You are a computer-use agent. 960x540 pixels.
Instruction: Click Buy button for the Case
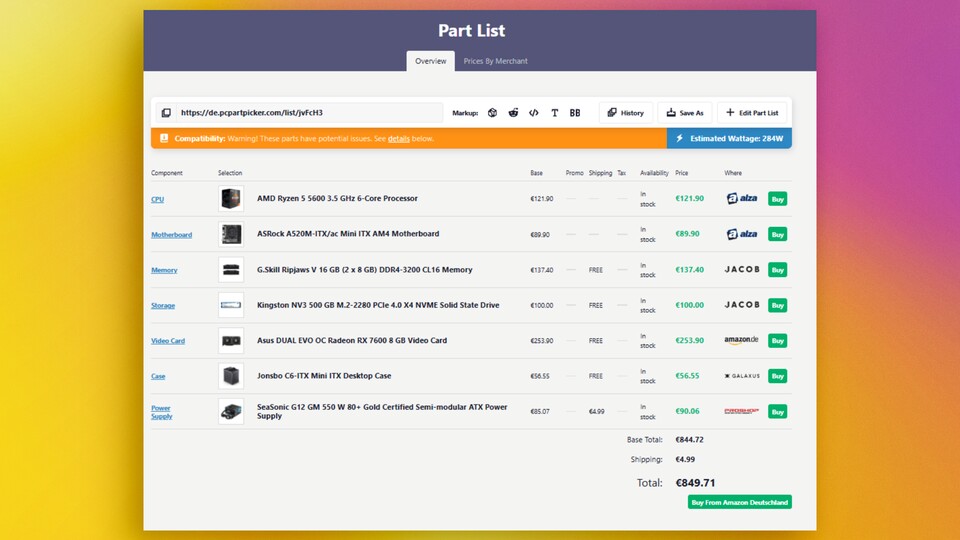778,377
